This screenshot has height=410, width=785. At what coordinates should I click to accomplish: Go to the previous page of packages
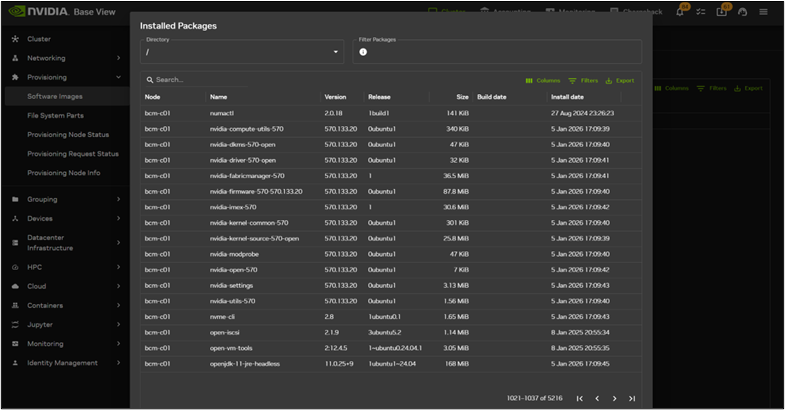click(597, 398)
